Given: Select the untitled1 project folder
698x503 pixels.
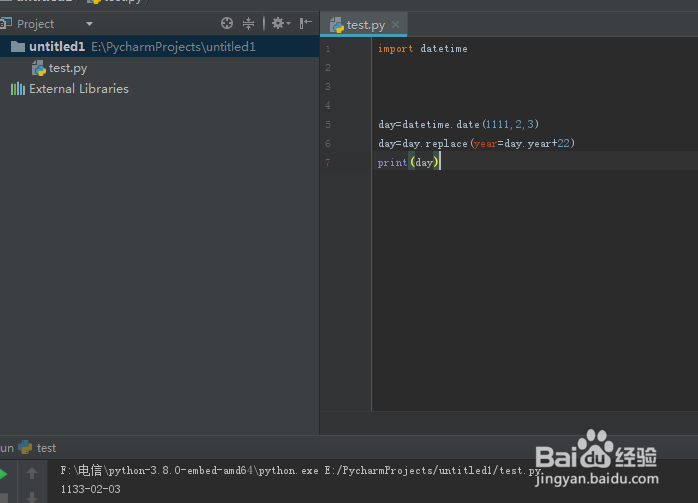Looking at the screenshot, I should tap(159, 47).
